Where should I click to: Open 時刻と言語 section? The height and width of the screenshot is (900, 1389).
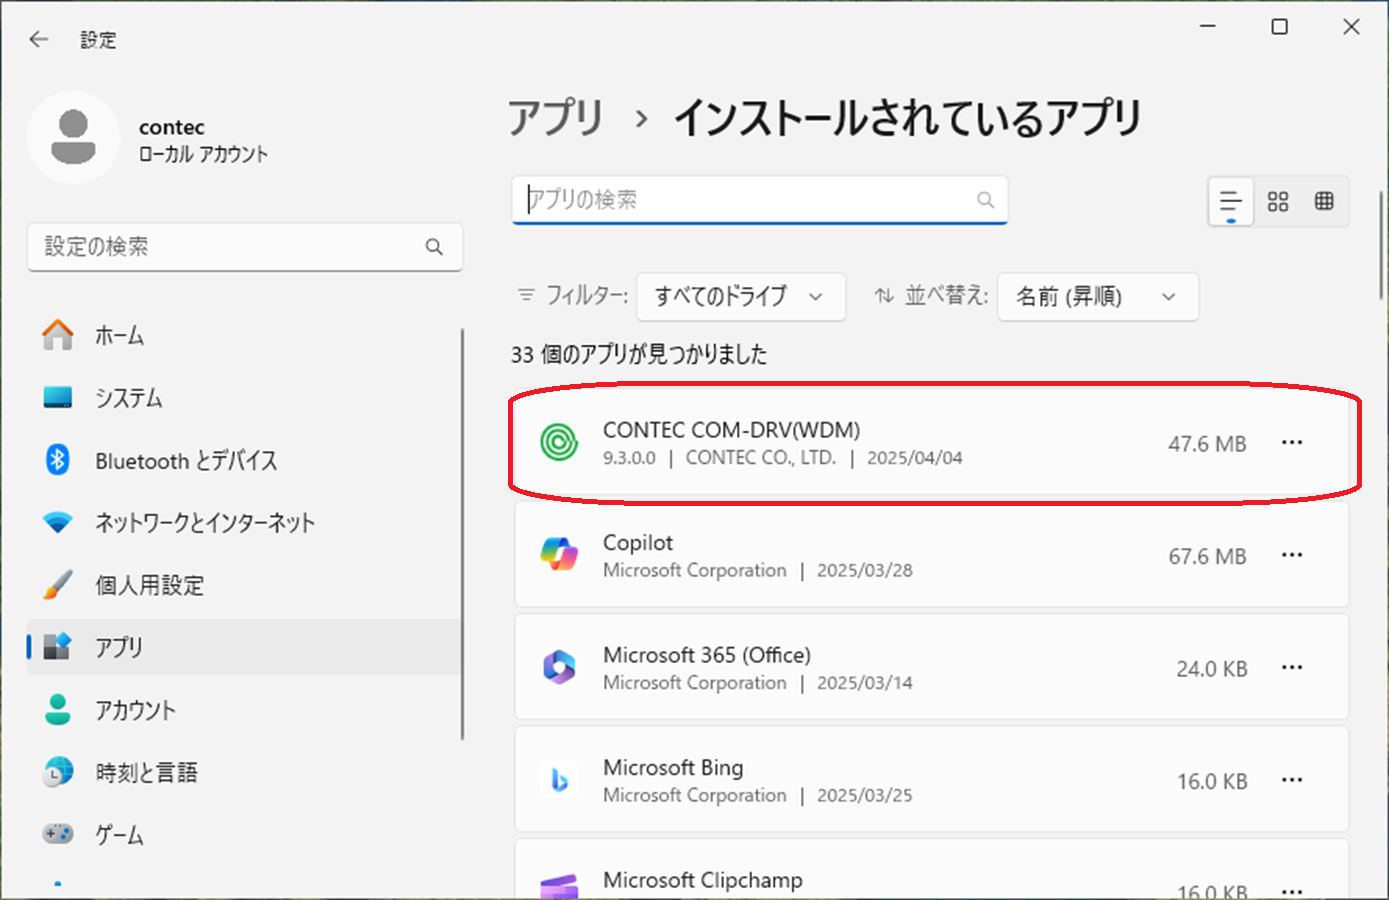[x=244, y=771]
